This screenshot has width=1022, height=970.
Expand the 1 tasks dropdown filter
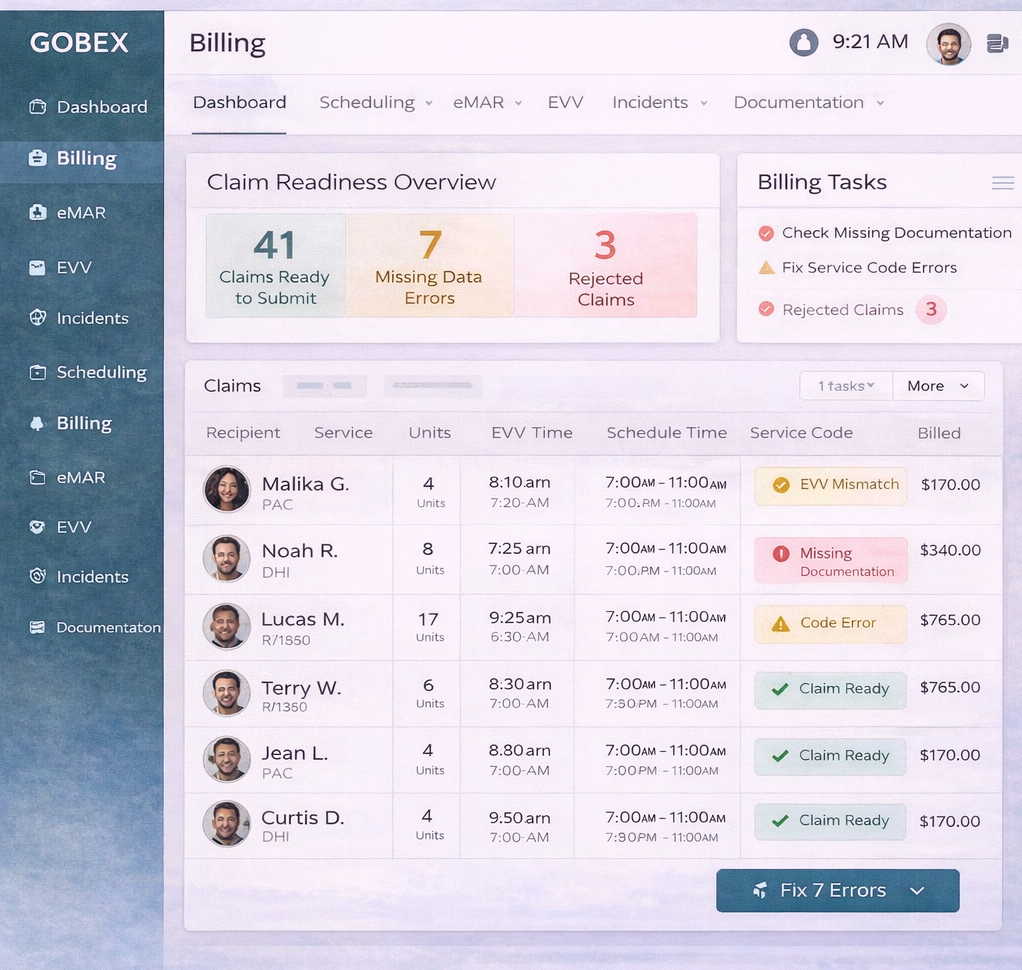(x=846, y=386)
